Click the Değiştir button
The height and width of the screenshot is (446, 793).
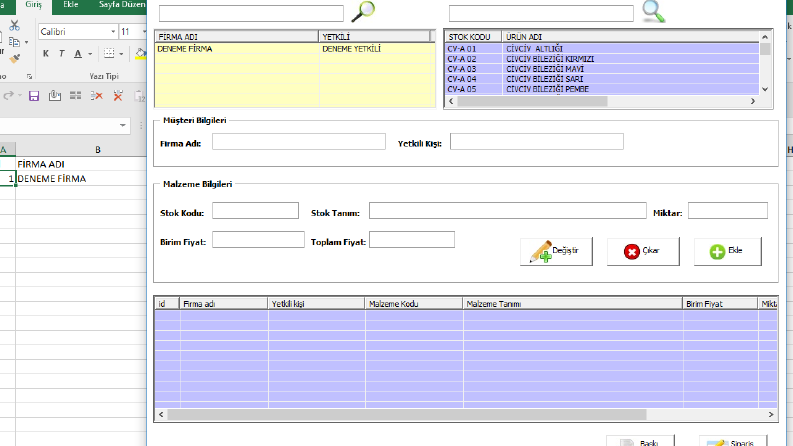click(556, 251)
